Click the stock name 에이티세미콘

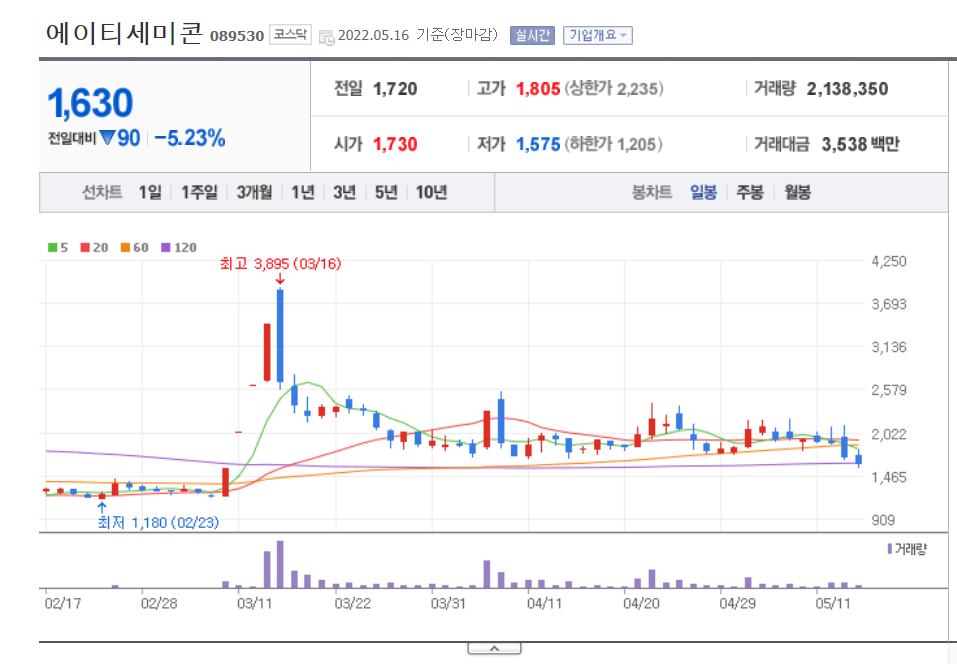pos(124,33)
